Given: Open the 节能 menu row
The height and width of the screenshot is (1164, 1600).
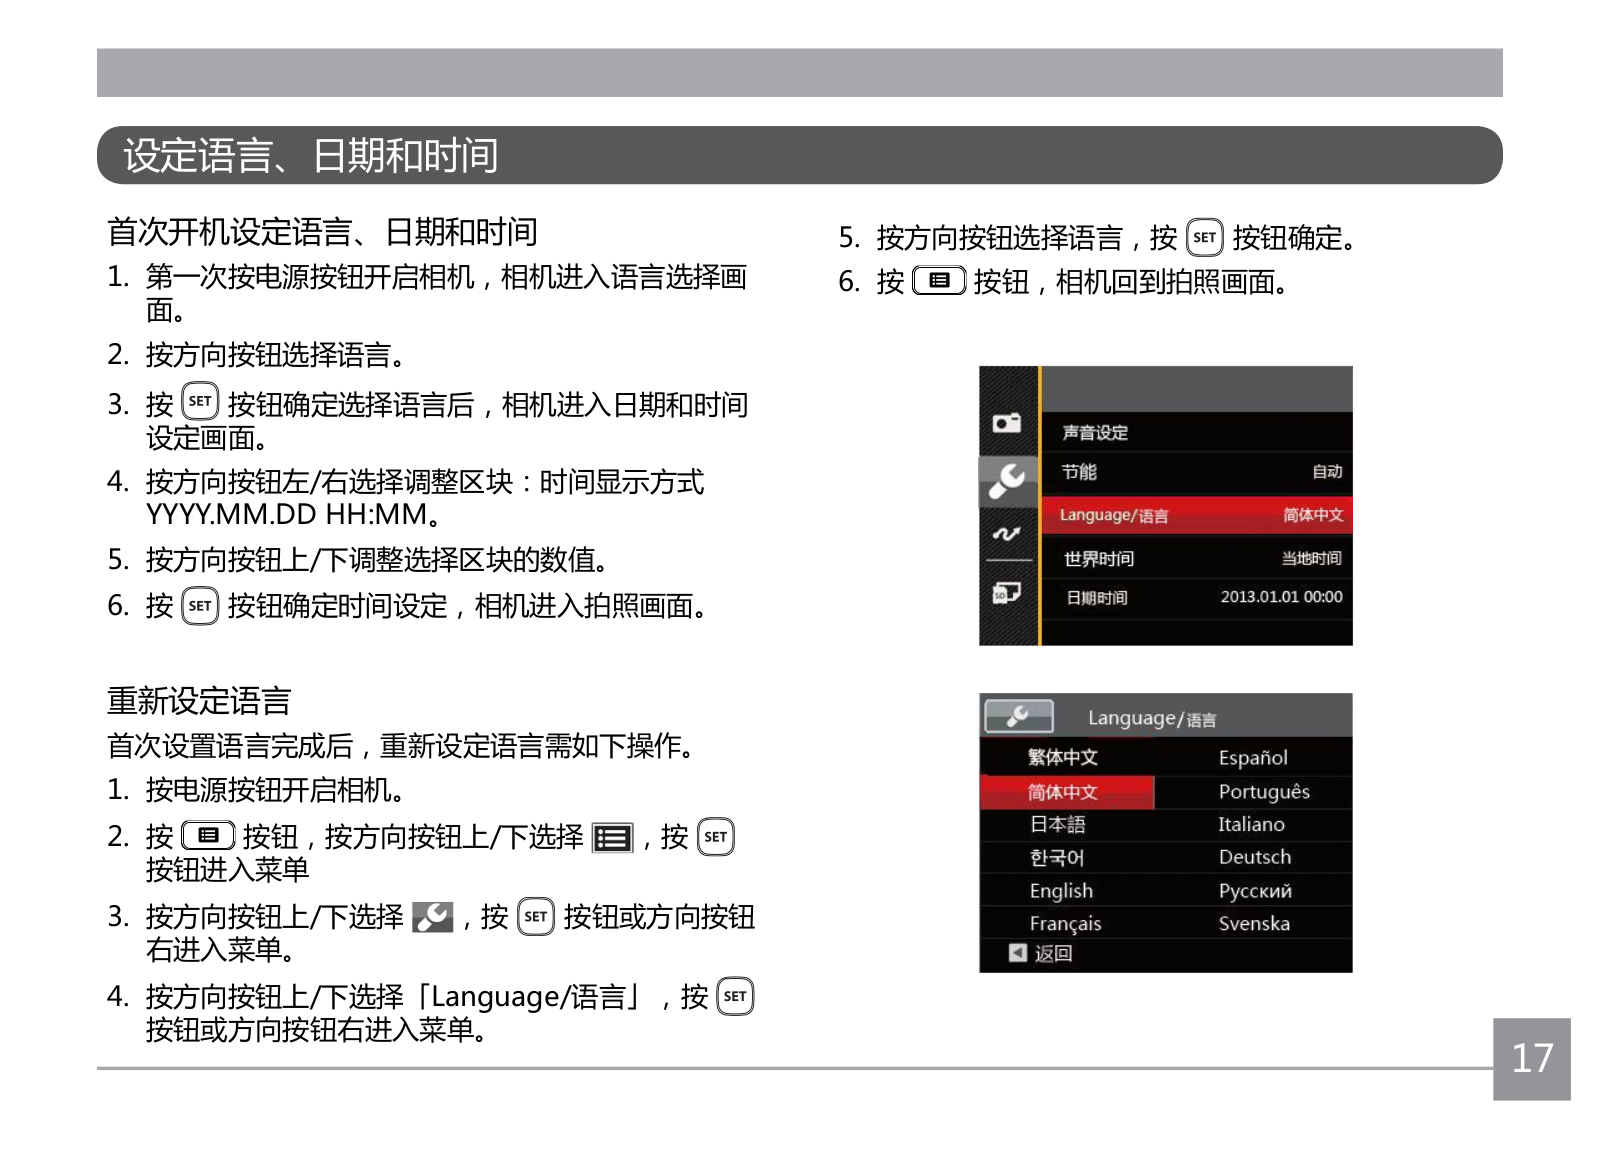Looking at the screenshot, I should click(1197, 472).
